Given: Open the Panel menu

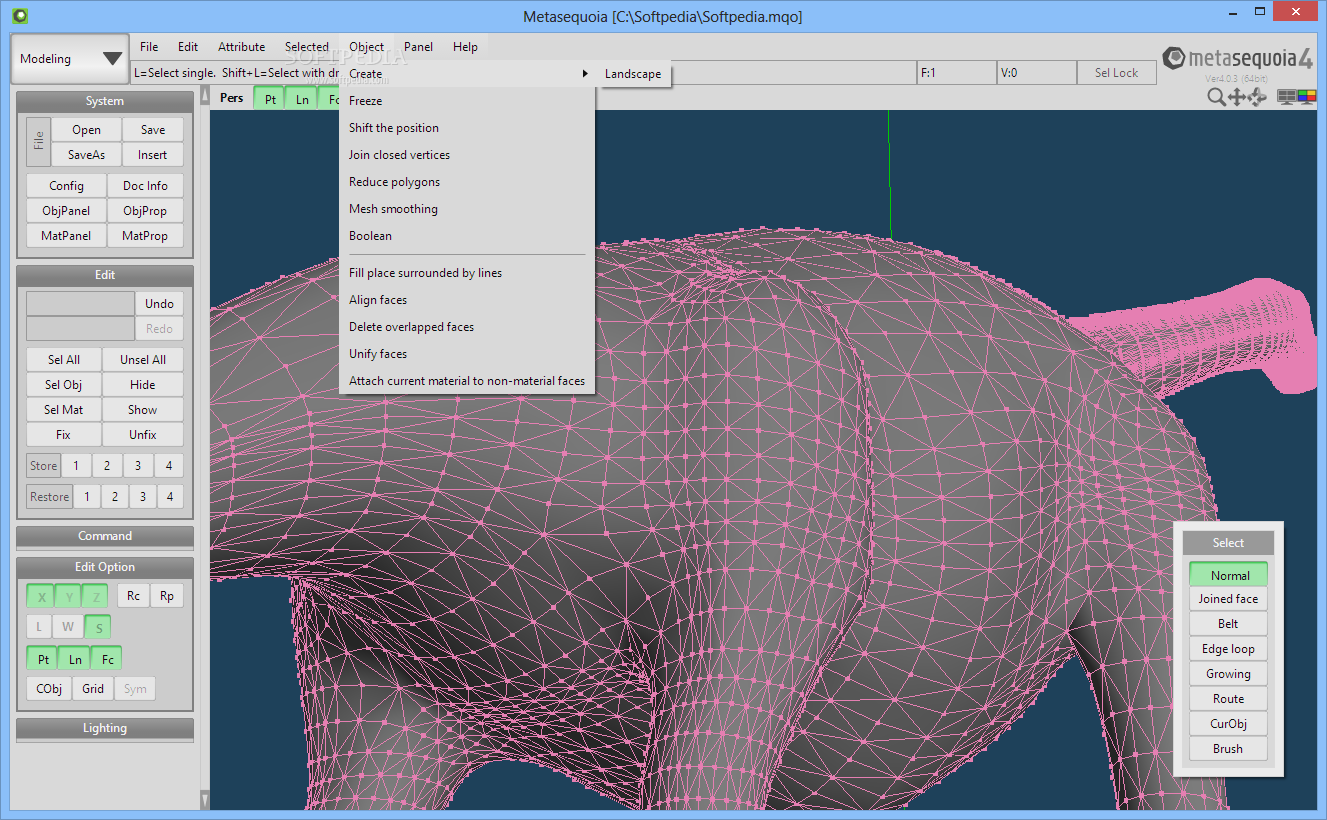Looking at the screenshot, I should pos(419,47).
